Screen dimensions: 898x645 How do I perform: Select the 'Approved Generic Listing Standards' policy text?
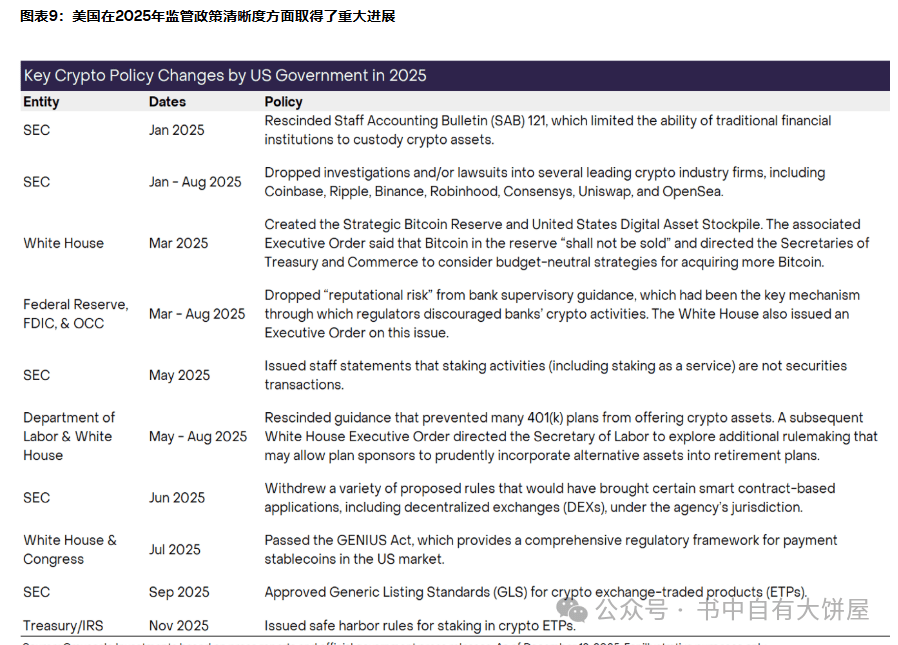coord(535,592)
